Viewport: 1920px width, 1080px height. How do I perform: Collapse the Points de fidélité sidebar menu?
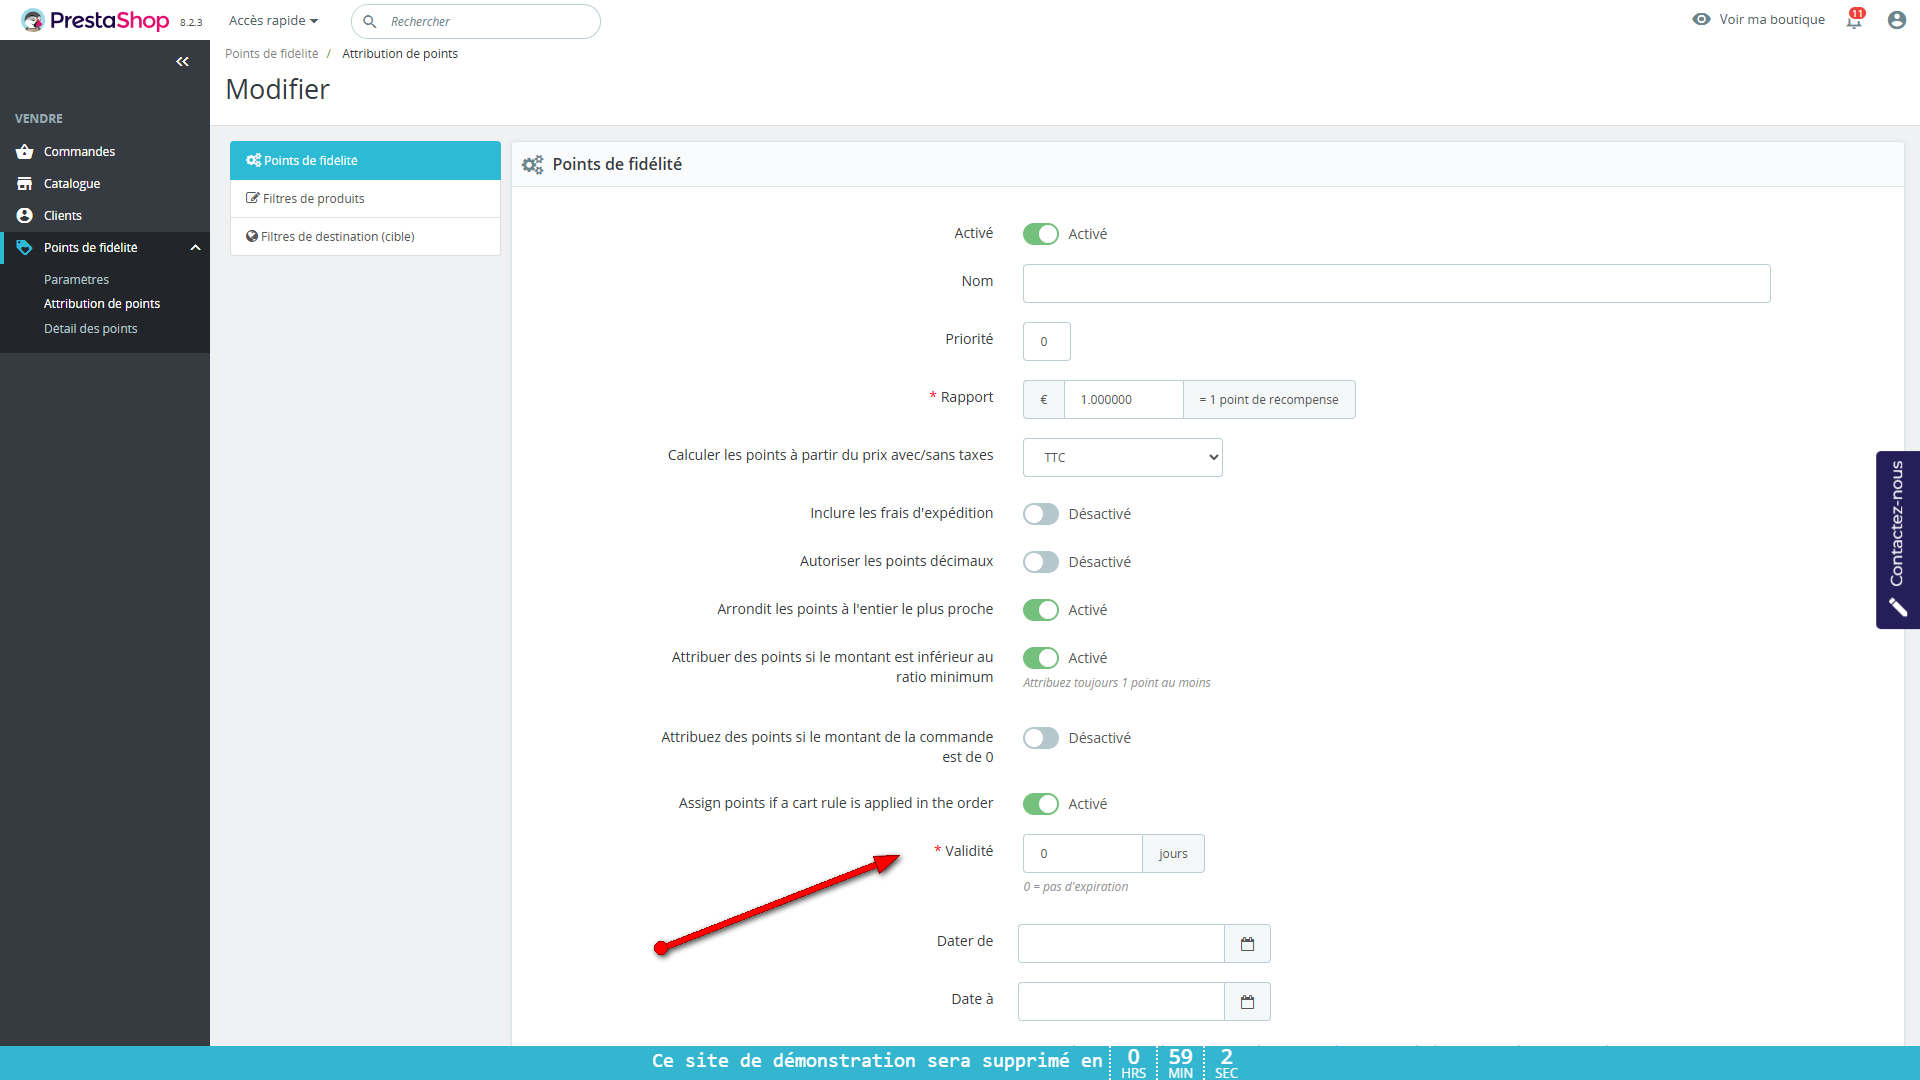tap(196, 248)
